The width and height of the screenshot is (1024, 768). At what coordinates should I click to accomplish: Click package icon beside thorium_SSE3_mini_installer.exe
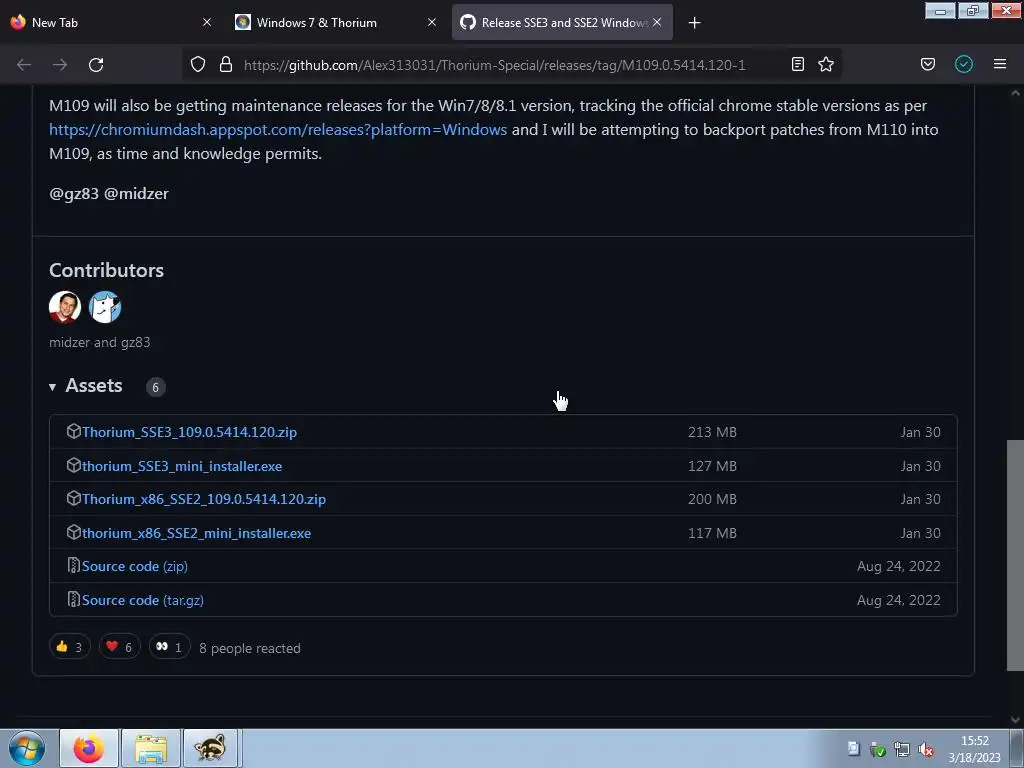coord(74,465)
